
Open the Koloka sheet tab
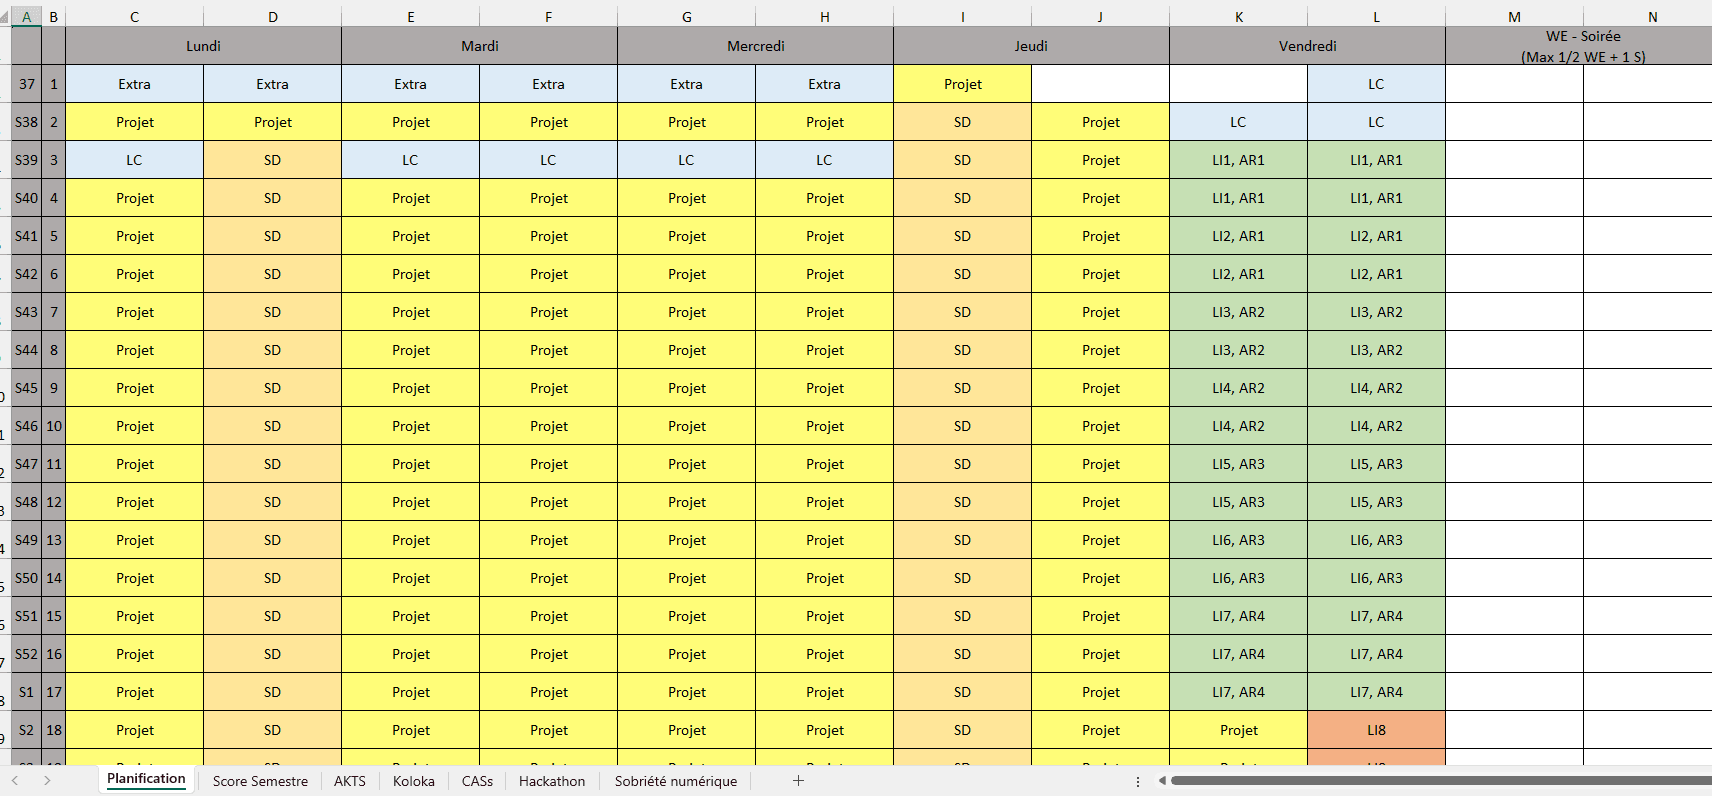click(x=414, y=781)
